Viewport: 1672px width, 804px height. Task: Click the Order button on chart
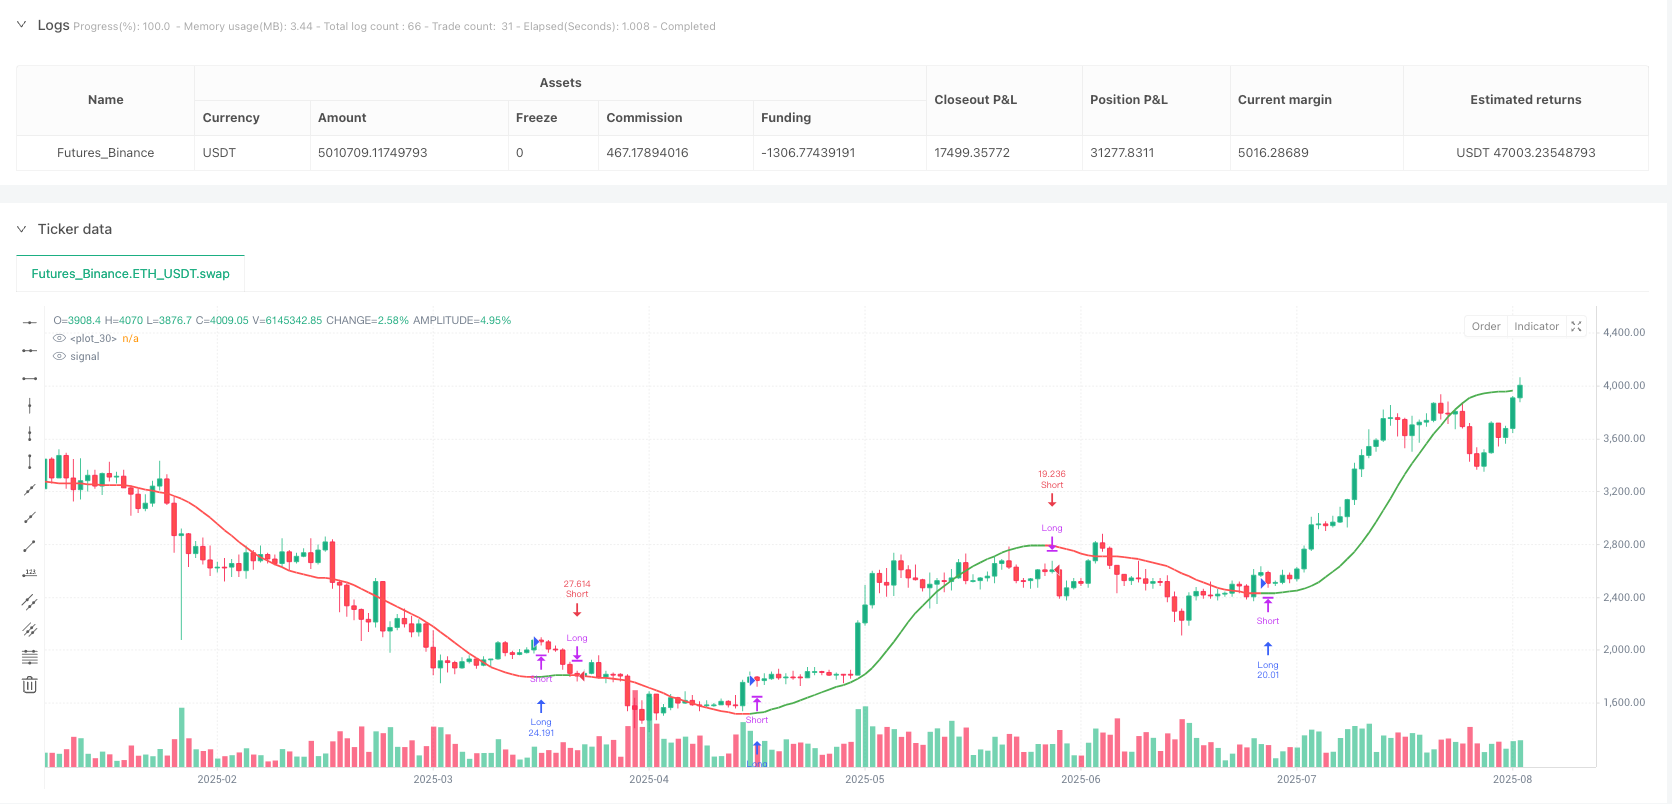tap(1486, 326)
